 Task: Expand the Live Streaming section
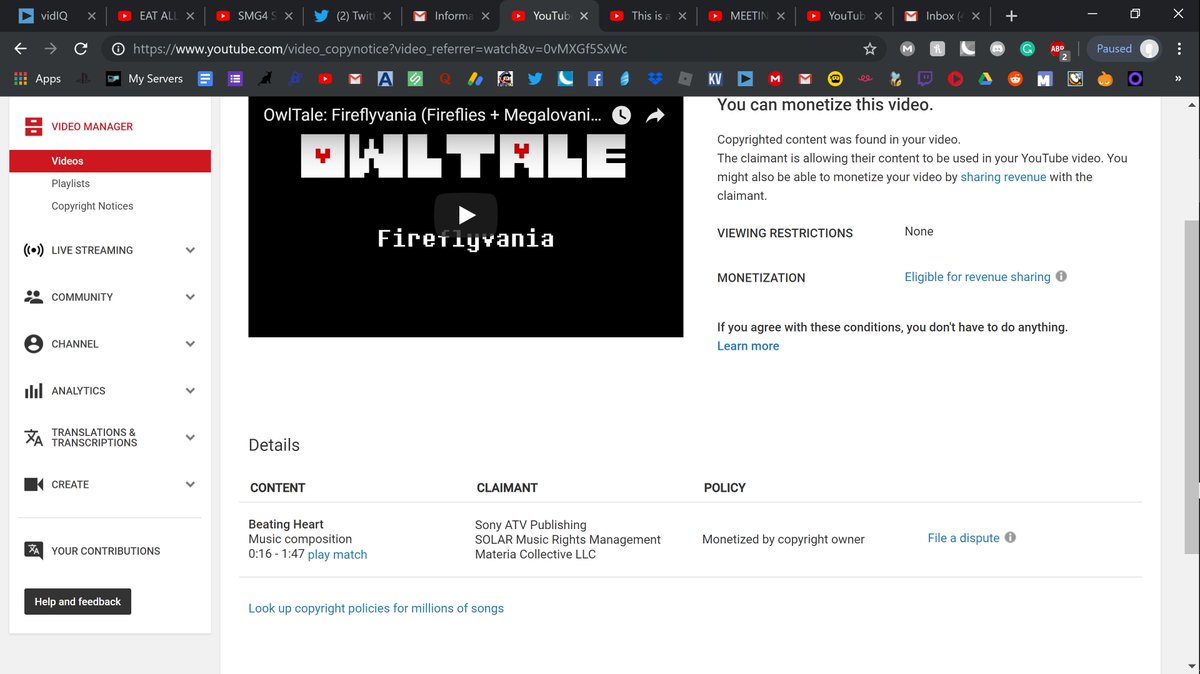click(x=190, y=250)
